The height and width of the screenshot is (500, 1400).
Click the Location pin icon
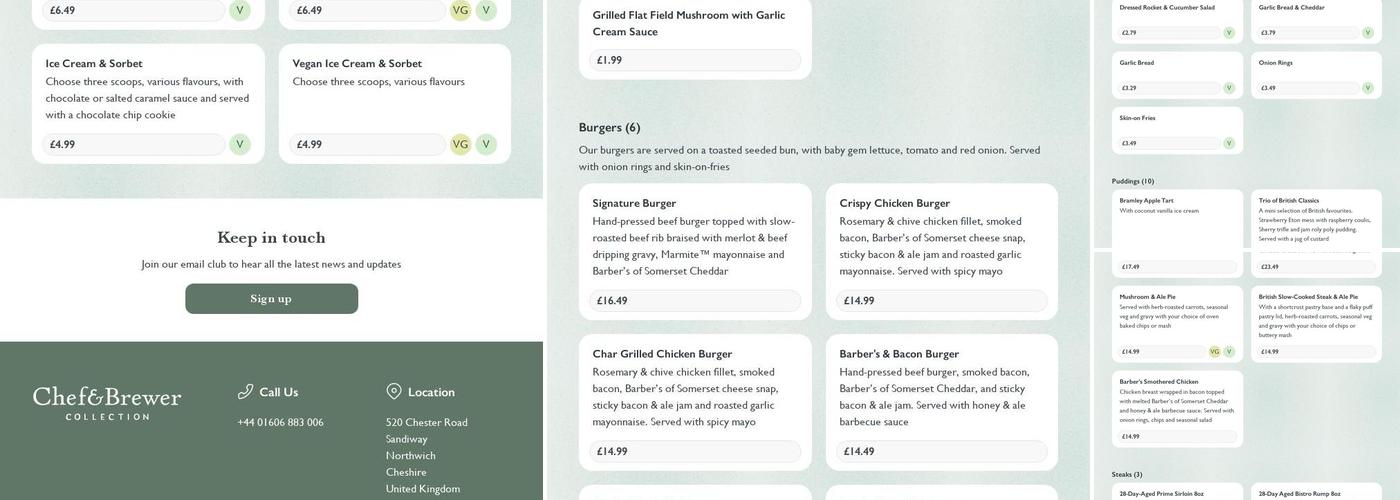[394, 392]
